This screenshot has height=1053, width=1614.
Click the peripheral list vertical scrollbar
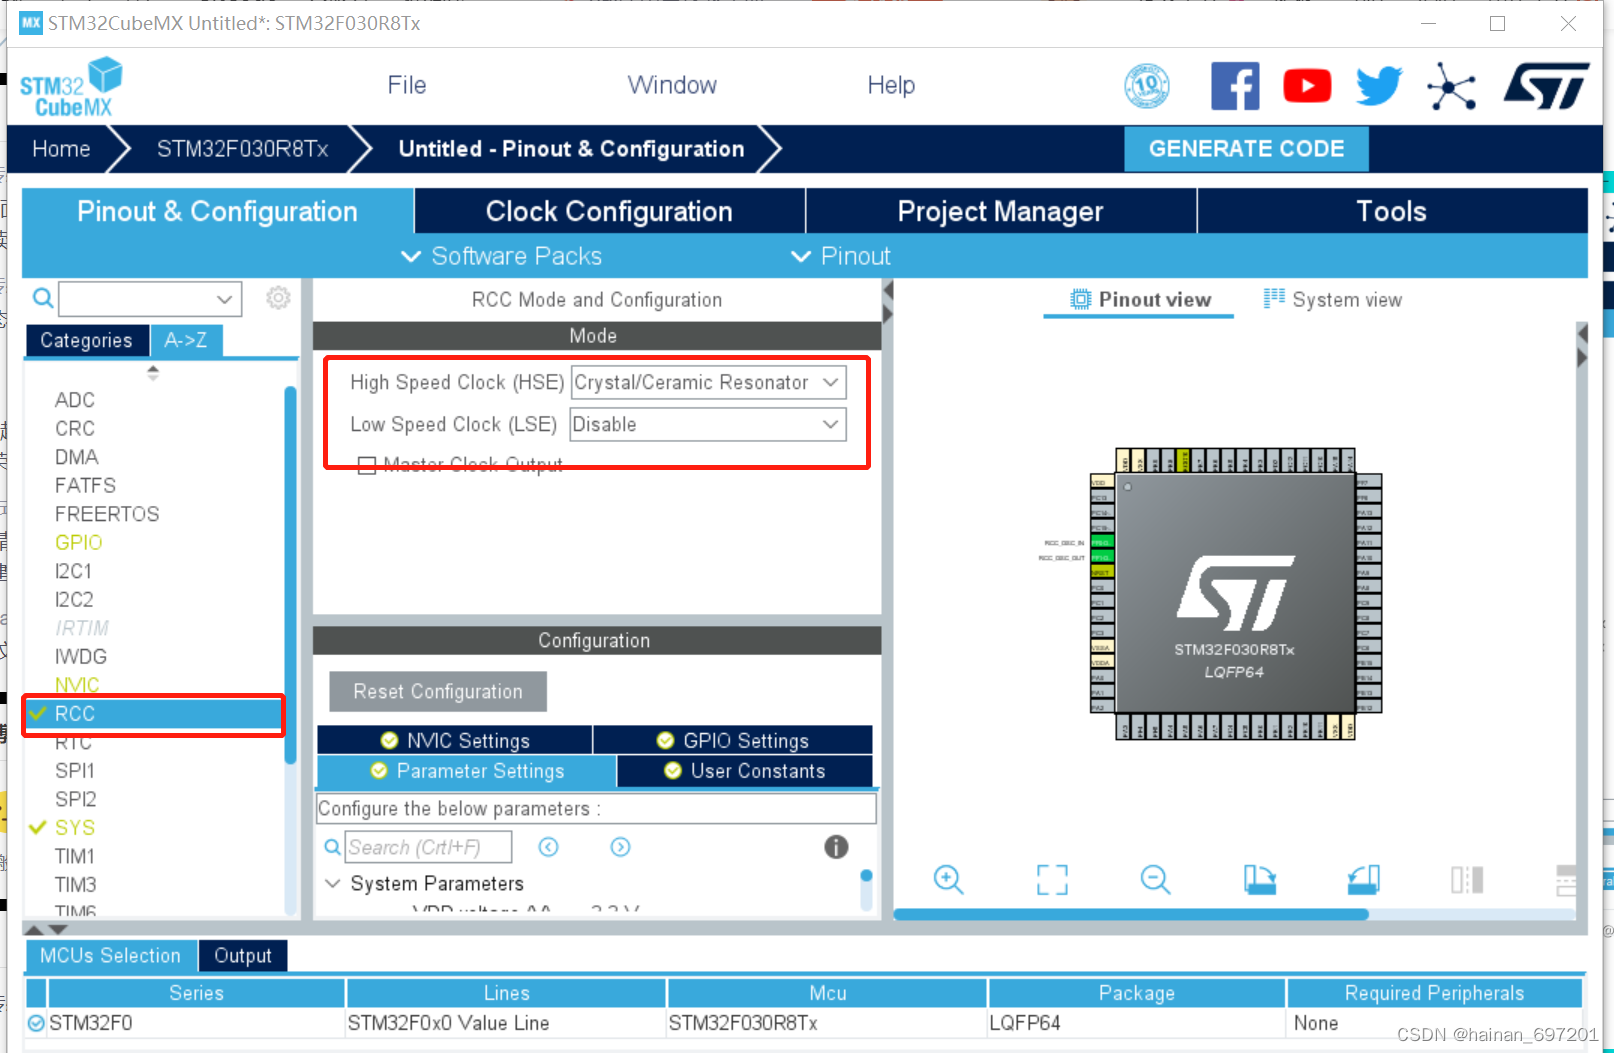click(x=290, y=575)
